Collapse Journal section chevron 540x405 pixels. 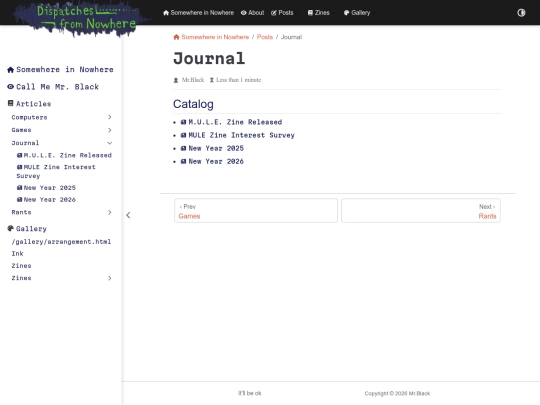[110, 143]
